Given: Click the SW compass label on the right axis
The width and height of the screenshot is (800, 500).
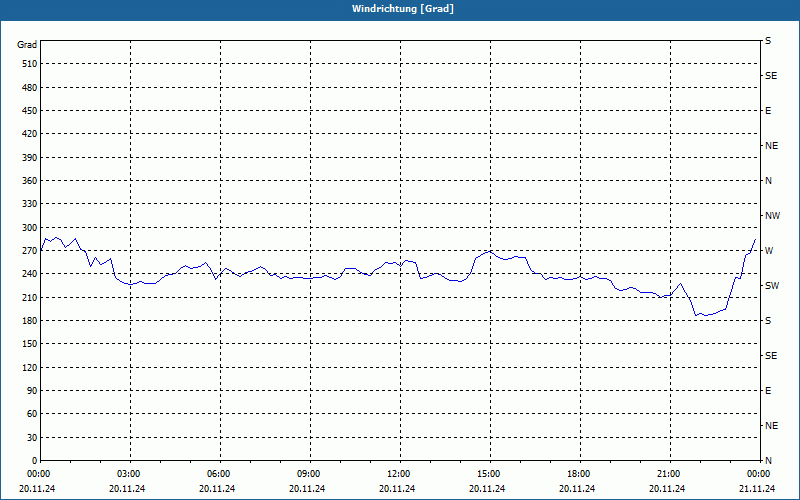Looking at the screenshot, I should click(x=772, y=286).
